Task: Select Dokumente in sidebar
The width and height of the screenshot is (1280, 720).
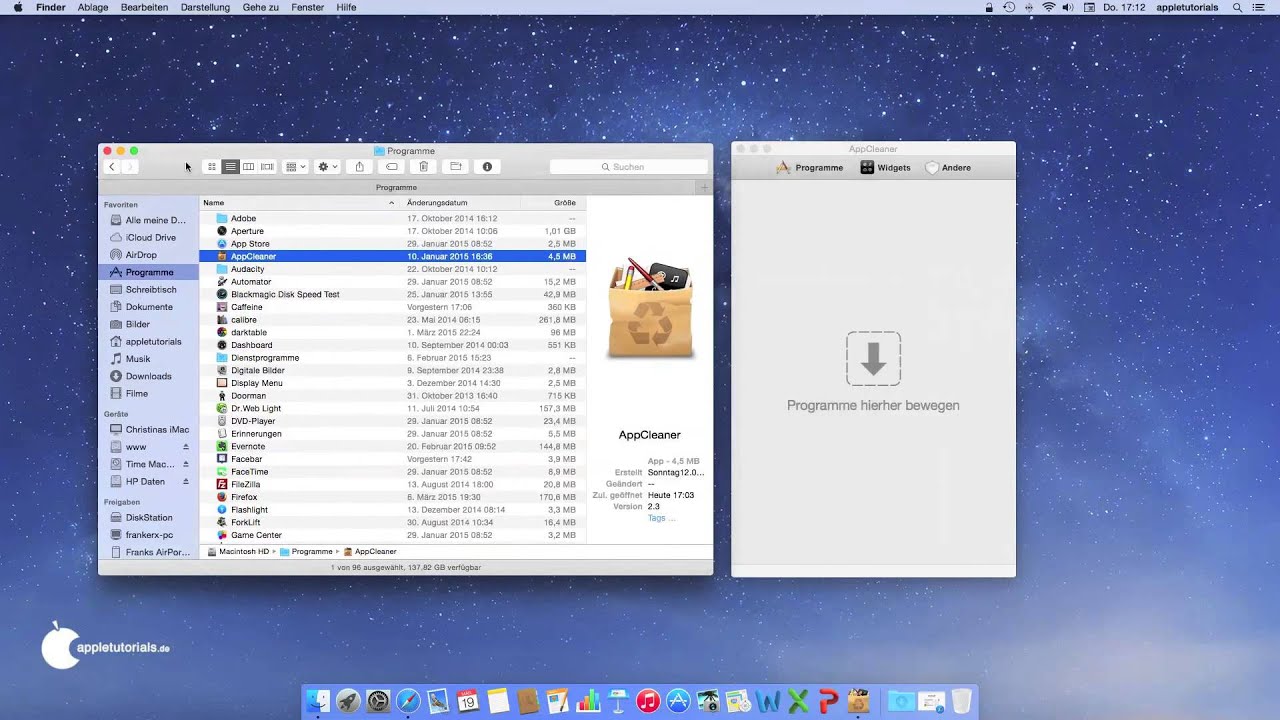Action: (x=148, y=307)
